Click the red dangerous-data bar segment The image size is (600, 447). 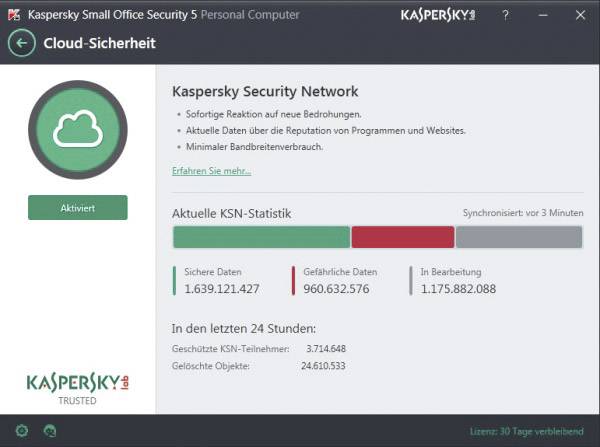pos(403,237)
